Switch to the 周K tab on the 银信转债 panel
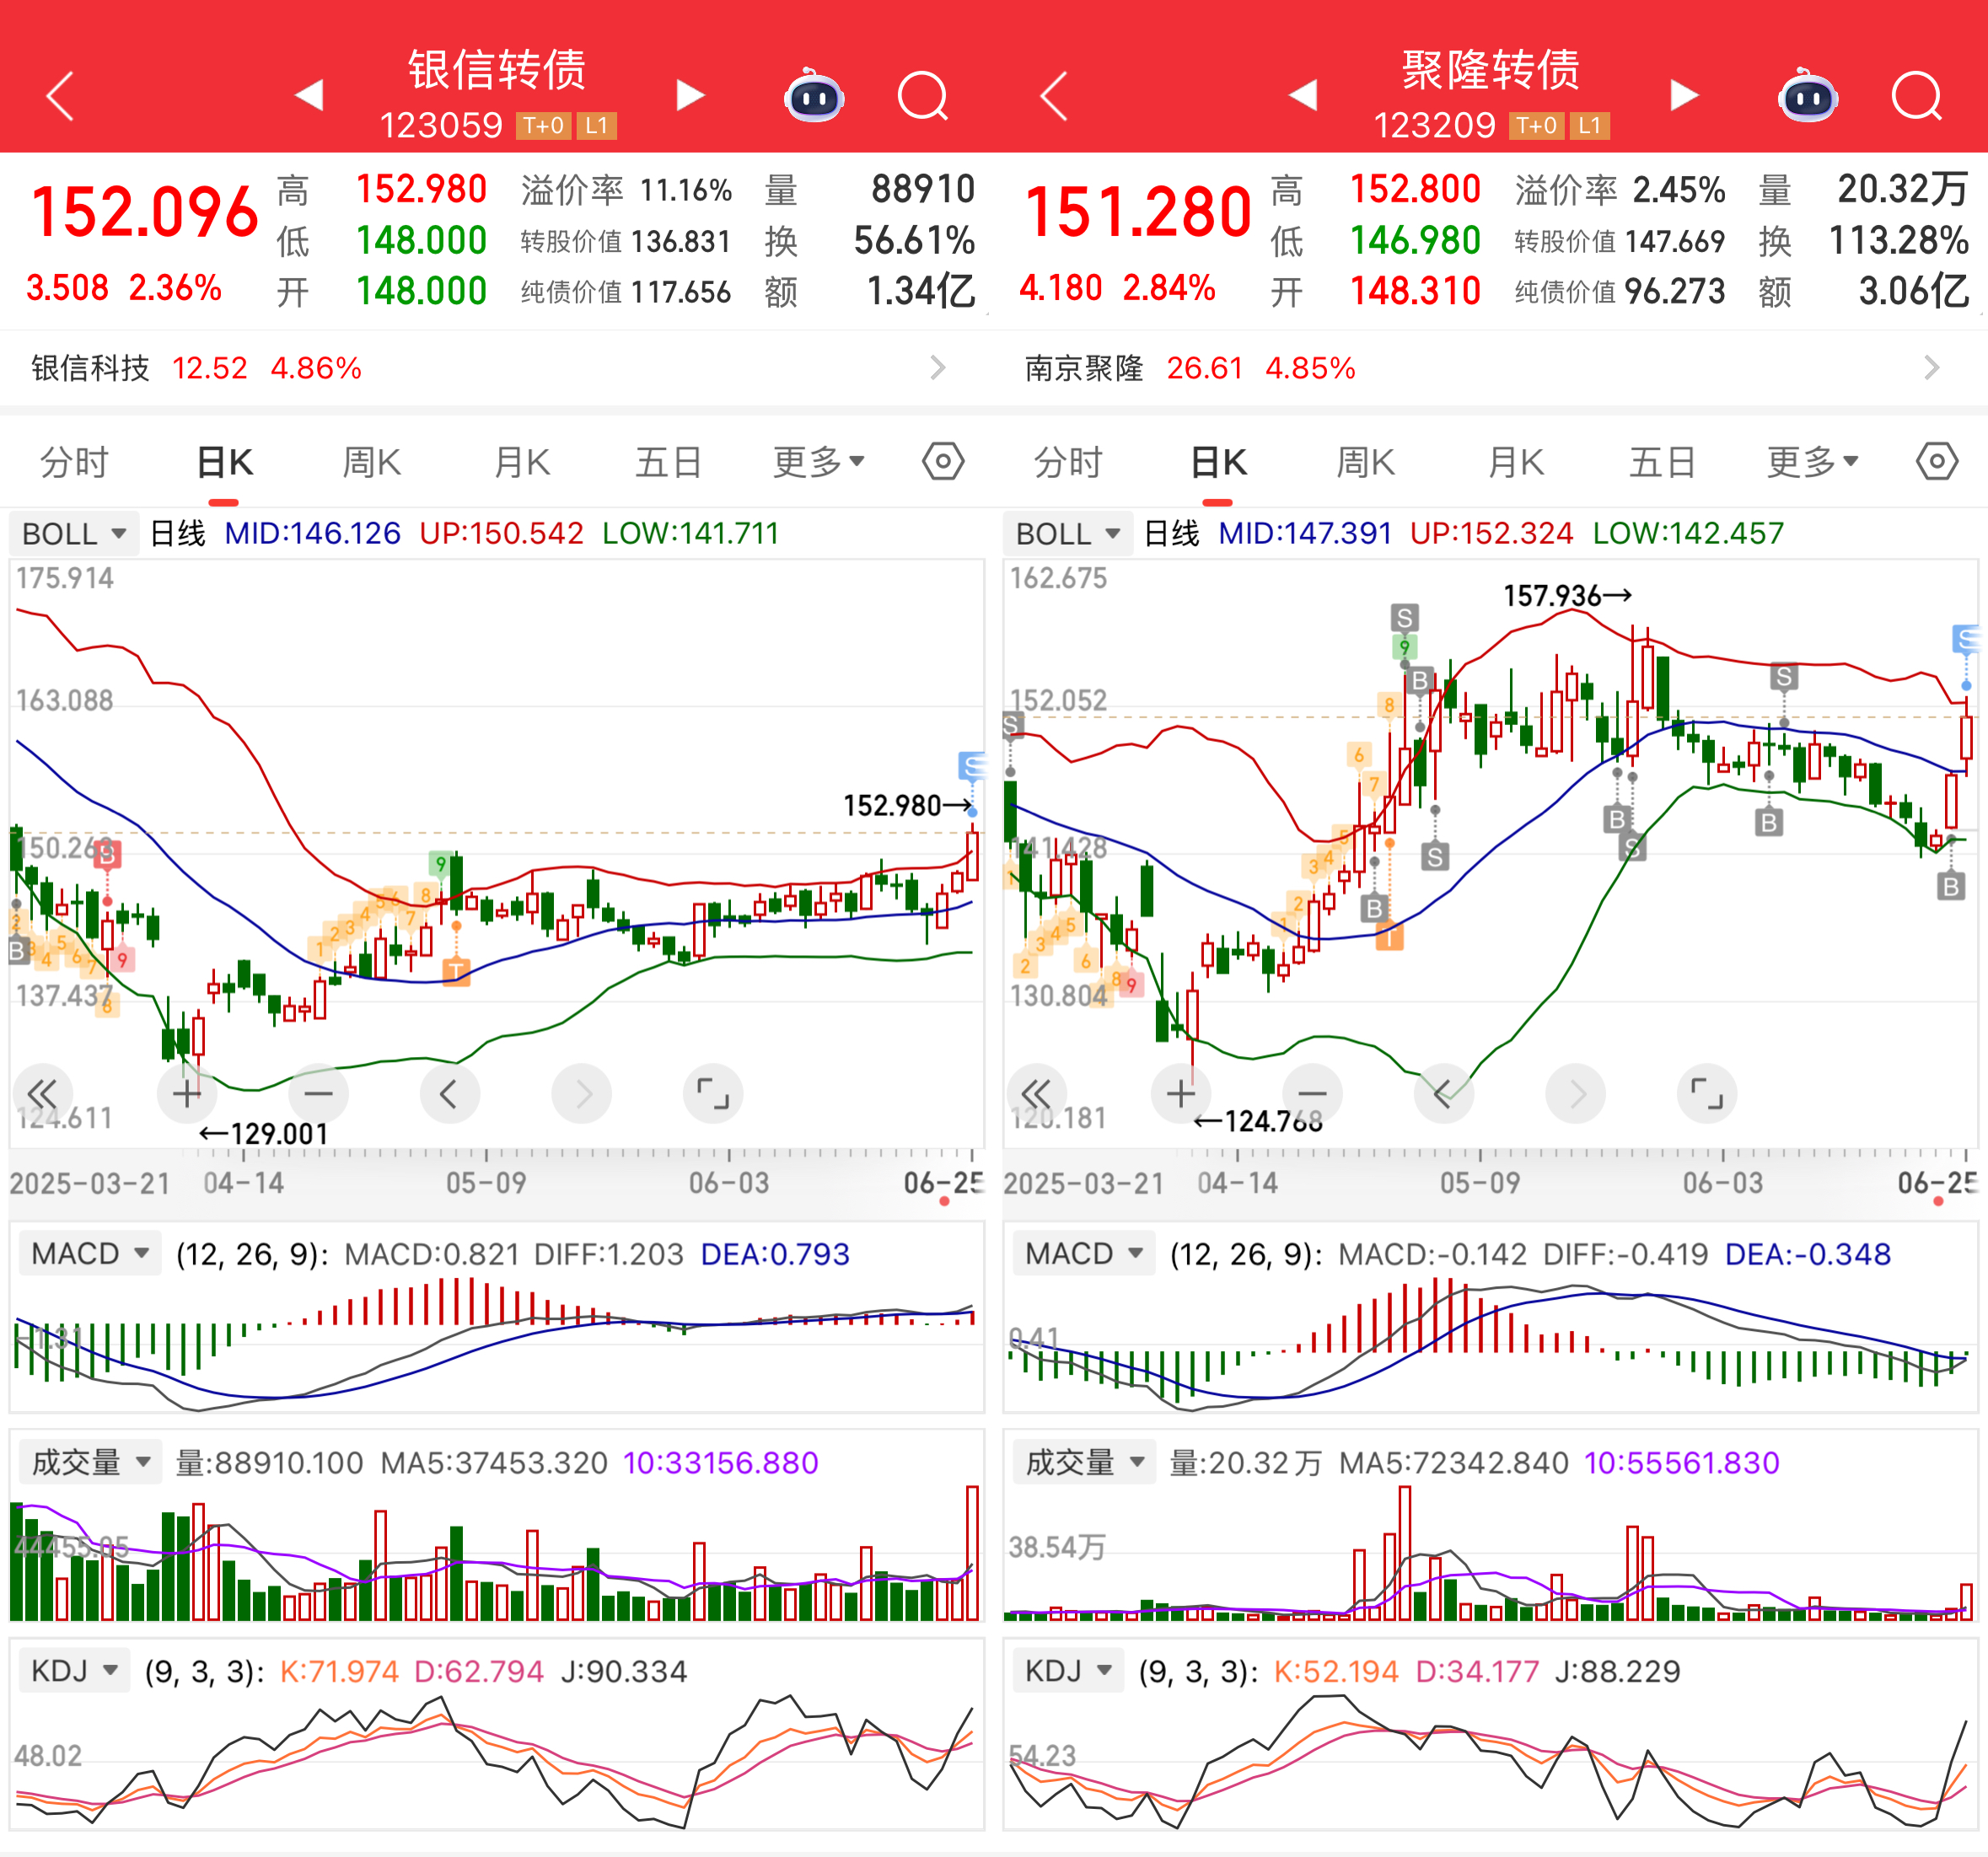 coord(371,462)
